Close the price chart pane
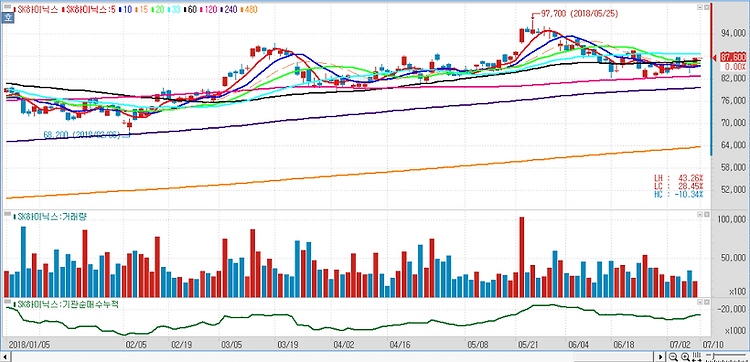Viewport: 750px width, 362px height. coord(707,8)
